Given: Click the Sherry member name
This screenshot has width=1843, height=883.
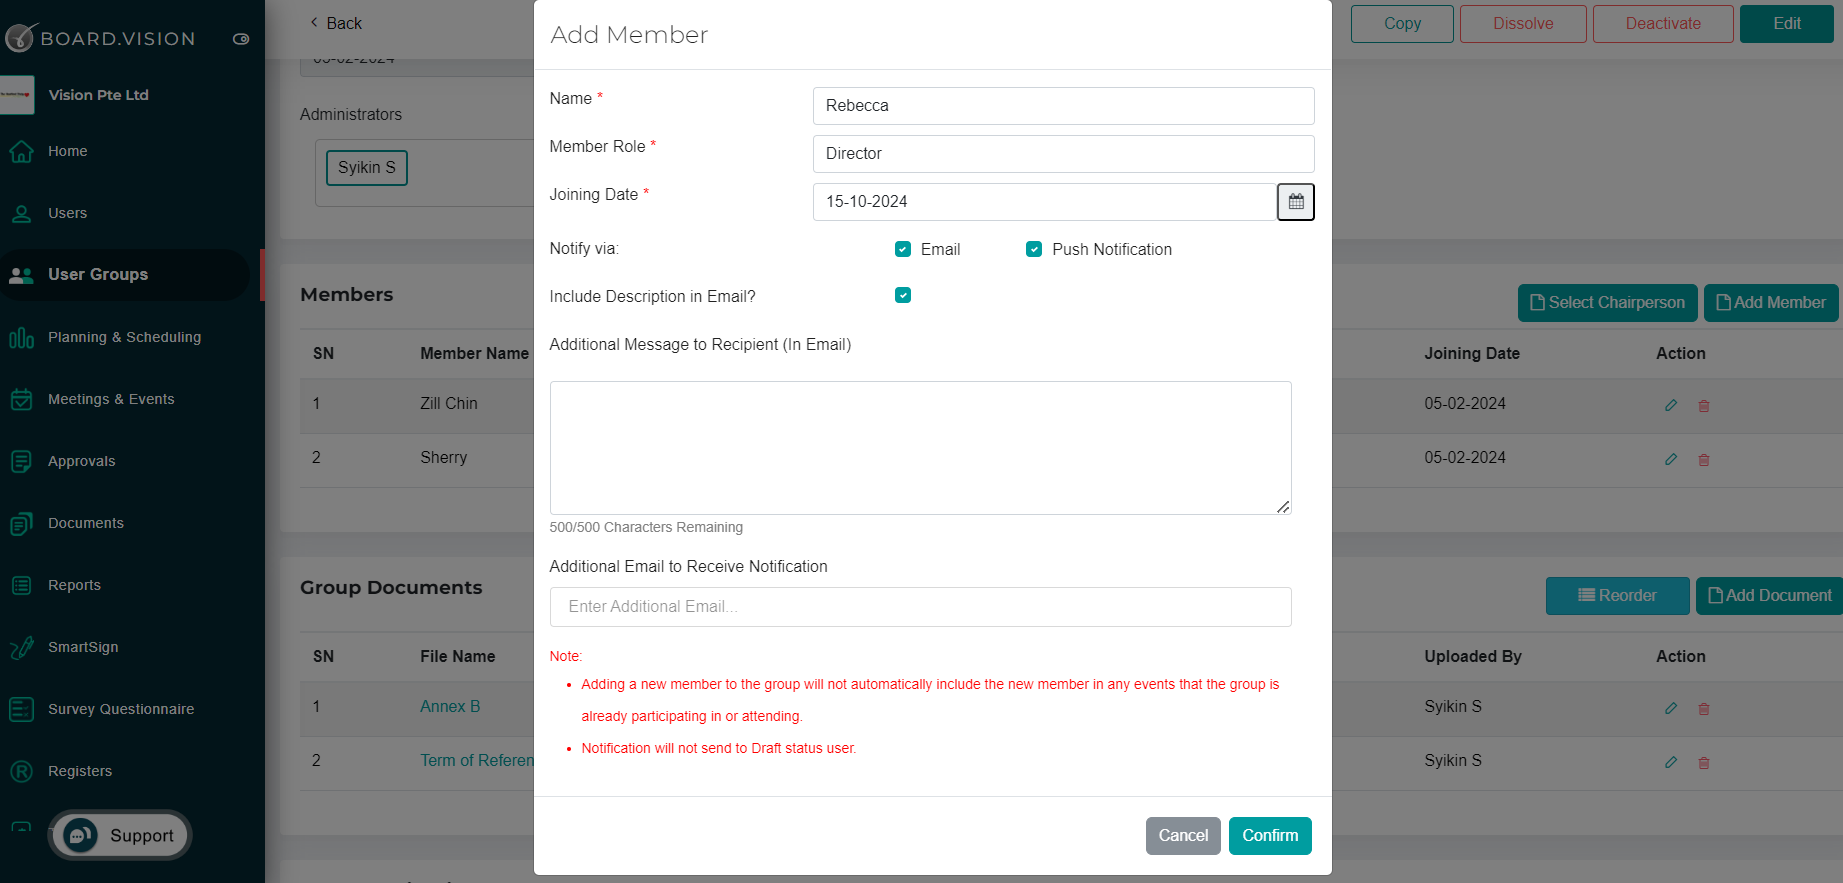Looking at the screenshot, I should 444,457.
